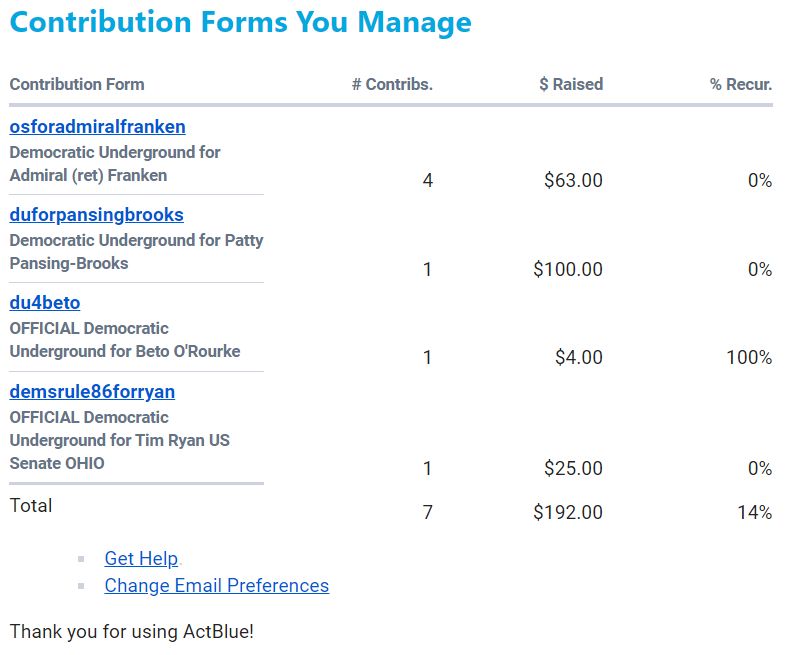The width and height of the screenshot is (786, 655).
Task: Click the 100% recurring value
Action: pos(749,358)
